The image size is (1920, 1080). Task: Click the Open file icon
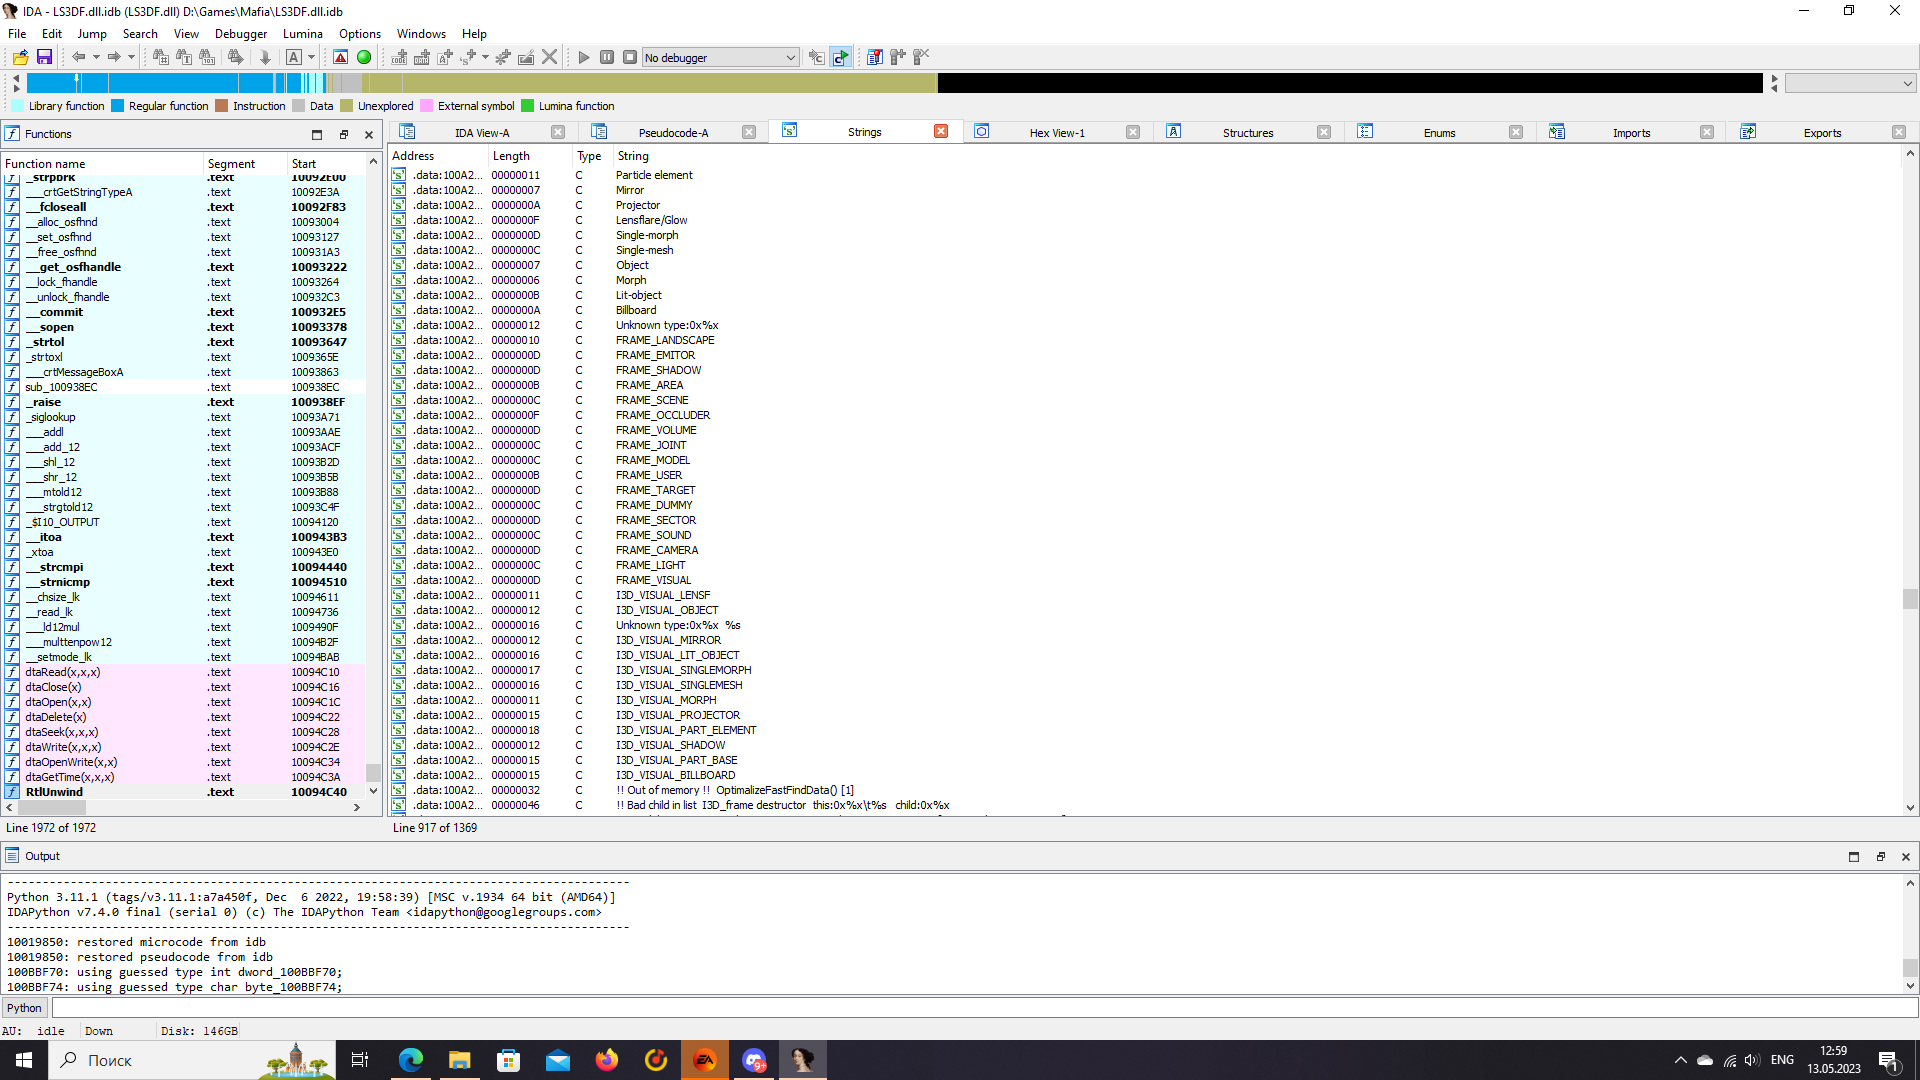[x=20, y=57]
